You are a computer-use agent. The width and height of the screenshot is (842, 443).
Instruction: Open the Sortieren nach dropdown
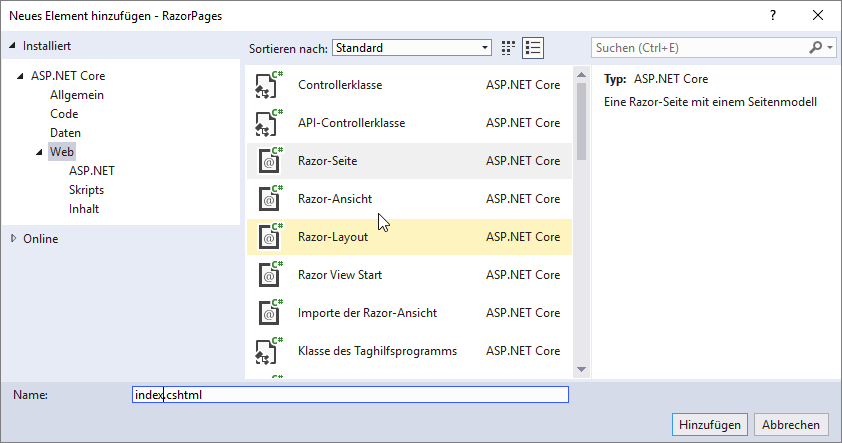(412, 47)
